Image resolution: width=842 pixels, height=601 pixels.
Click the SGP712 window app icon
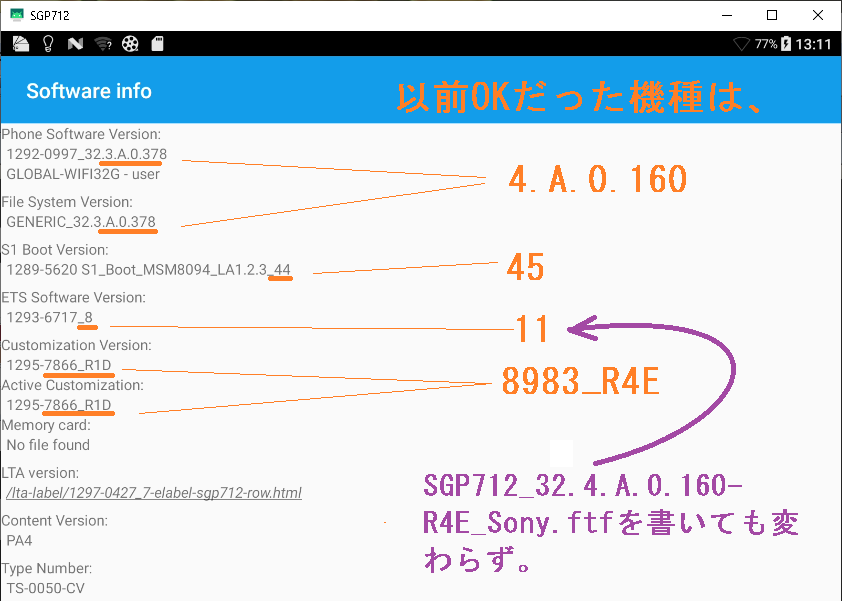coord(17,15)
